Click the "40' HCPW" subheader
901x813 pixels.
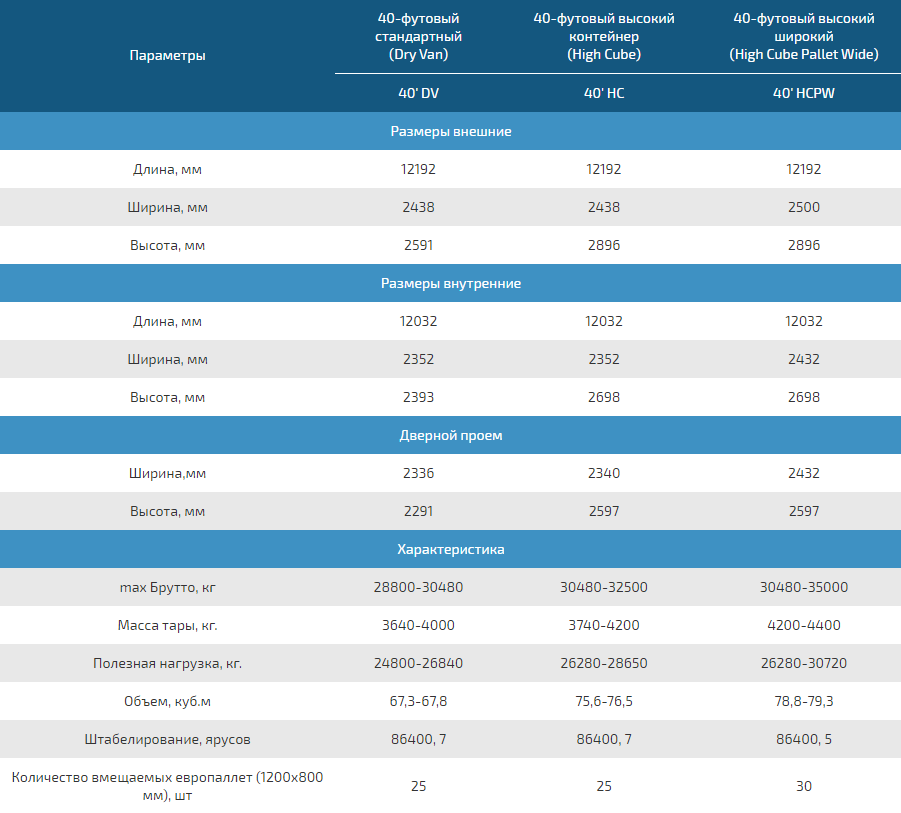[804, 93]
